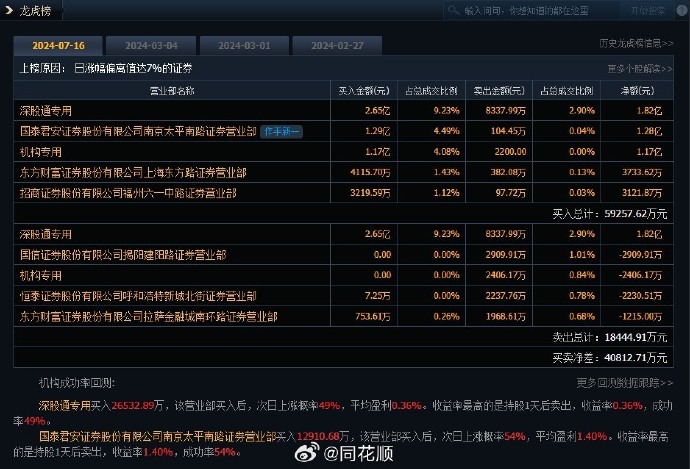Open 国信证券揭阳建阳路证券营业部 row
The height and width of the screenshot is (469, 690).
[x=343, y=255]
